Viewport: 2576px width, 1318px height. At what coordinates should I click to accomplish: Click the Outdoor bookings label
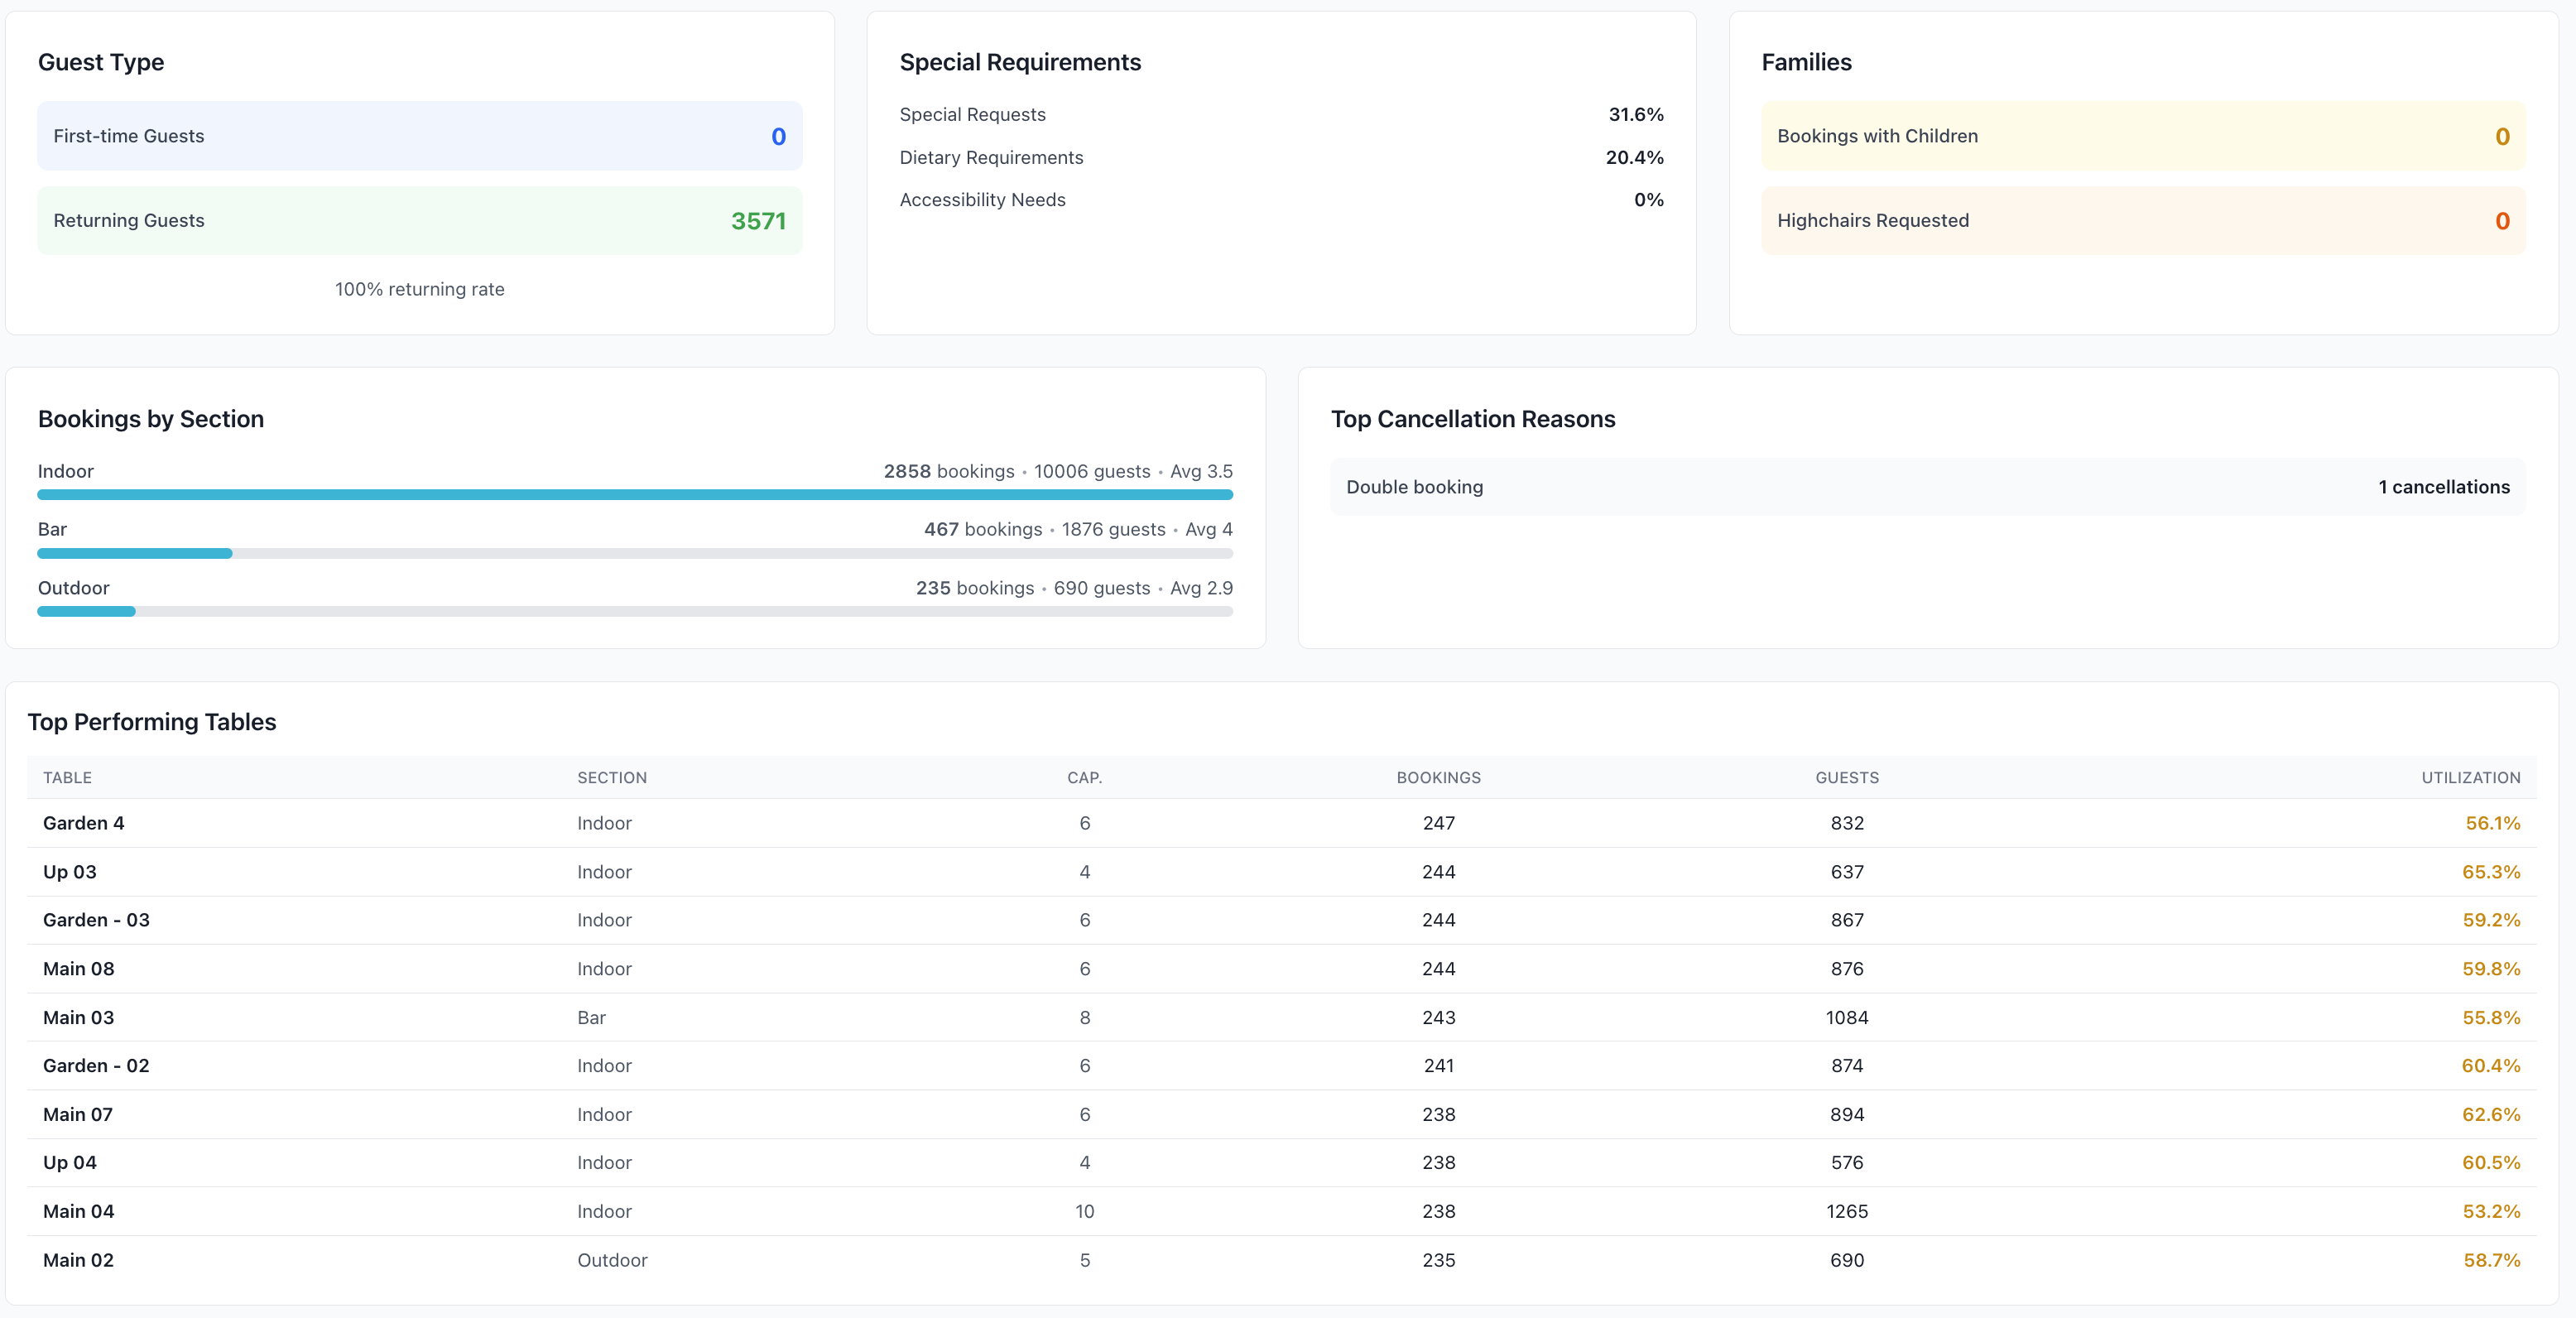72,588
